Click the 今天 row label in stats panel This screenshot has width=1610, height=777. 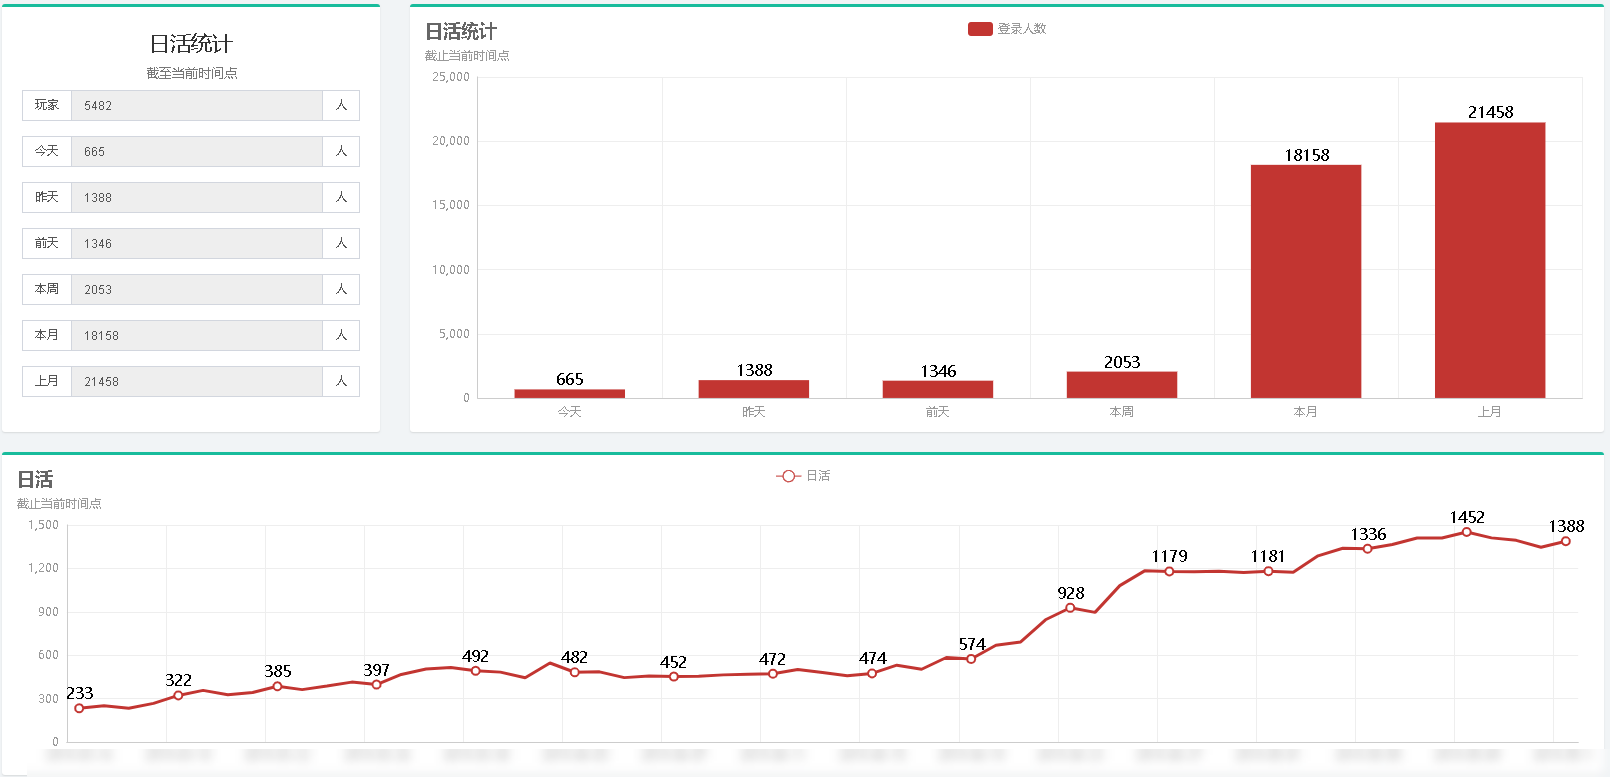pos(47,151)
